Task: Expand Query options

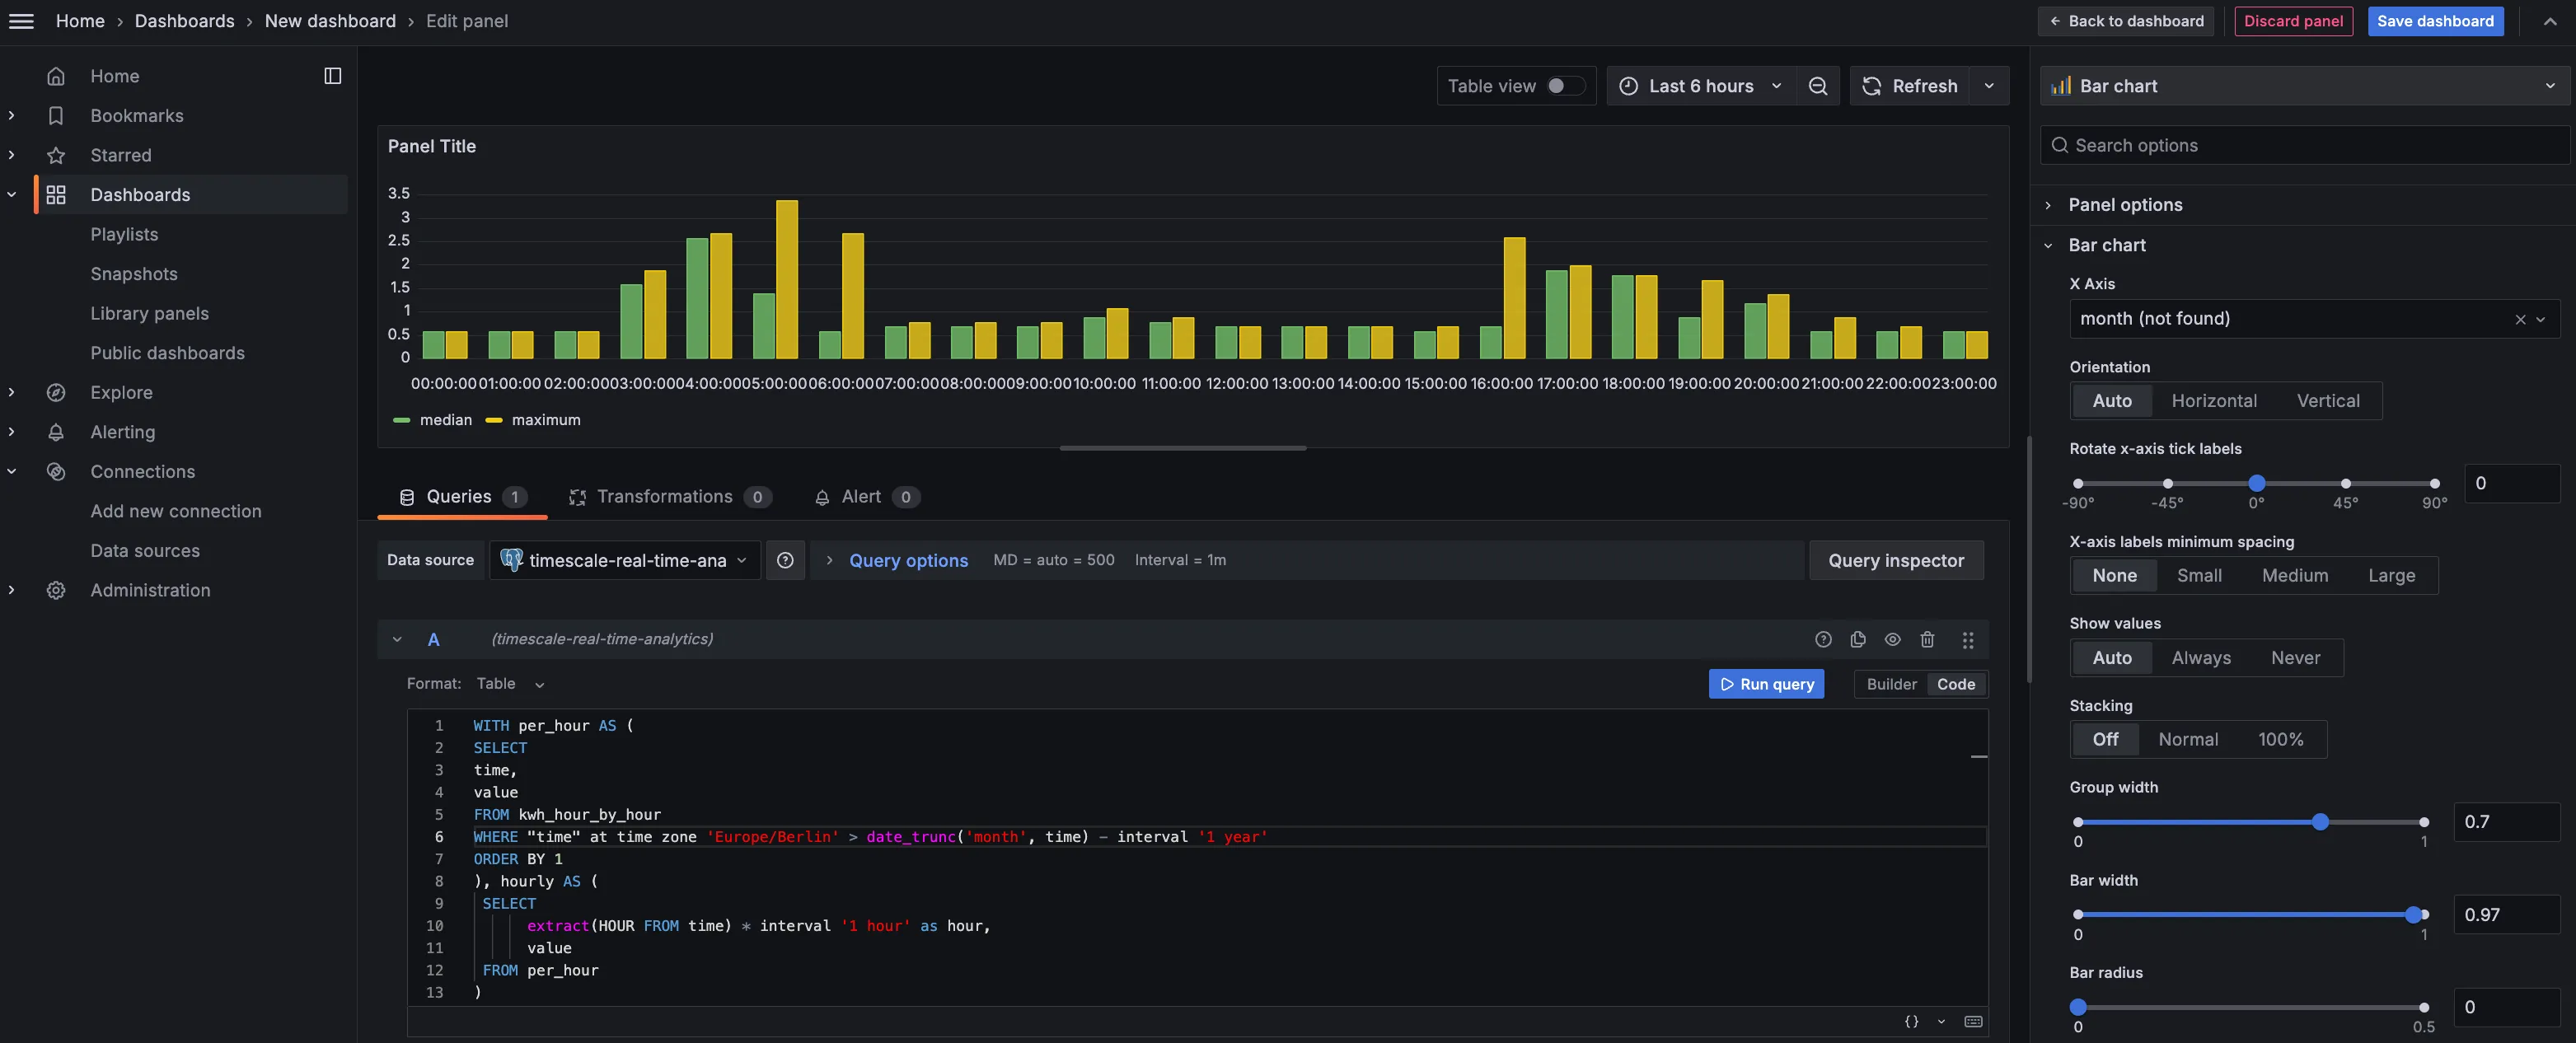Action: coord(908,561)
